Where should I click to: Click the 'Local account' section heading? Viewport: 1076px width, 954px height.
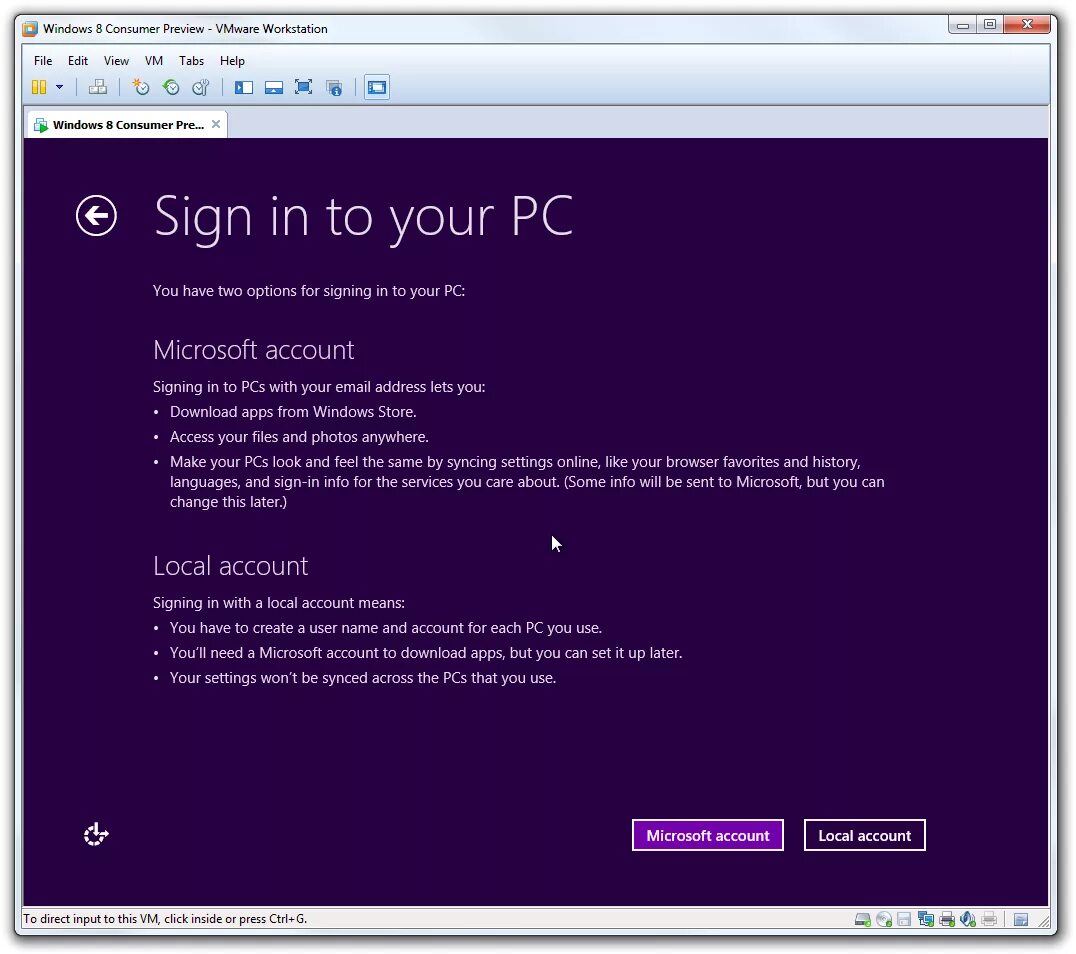click(x=231, y=566)
